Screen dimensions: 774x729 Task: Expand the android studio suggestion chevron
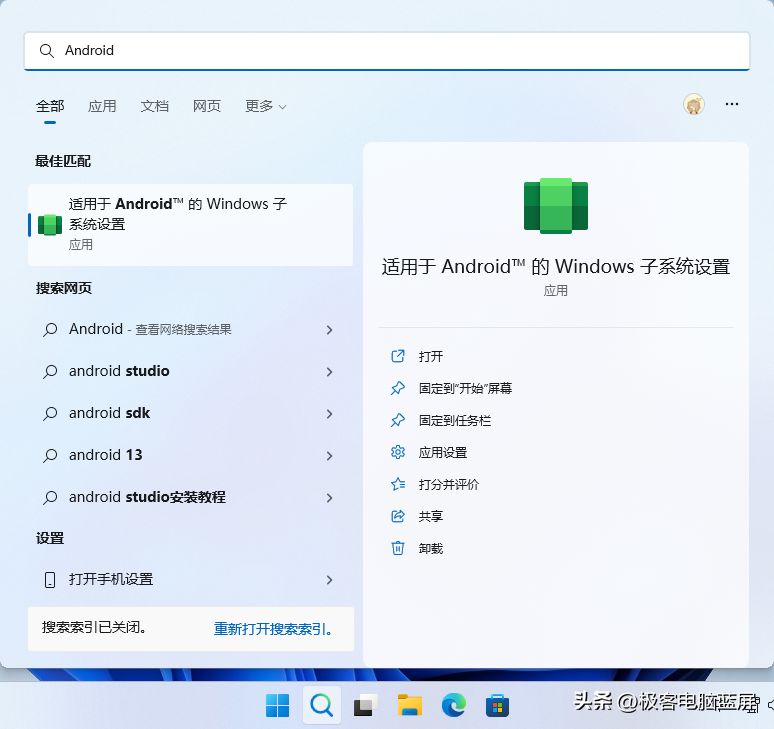click(330, 372)
